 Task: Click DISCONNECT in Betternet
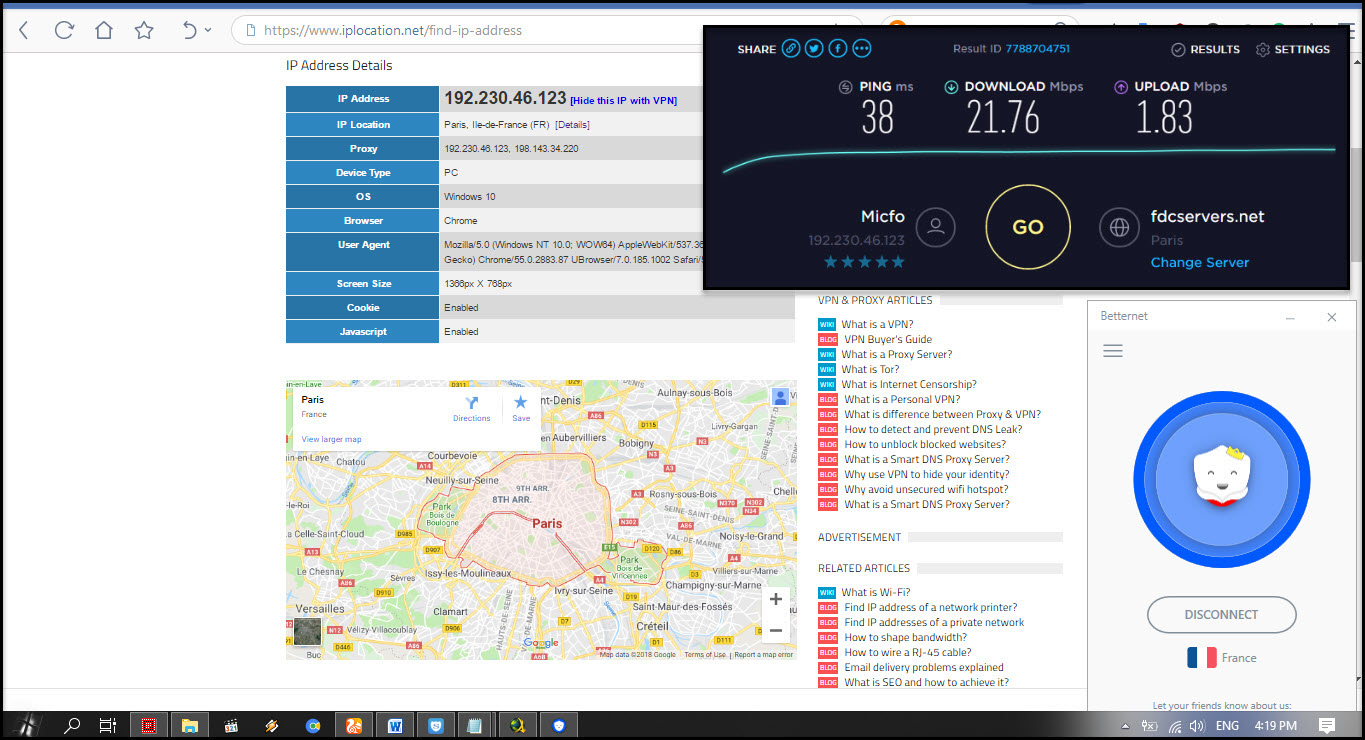[1221, 614]
